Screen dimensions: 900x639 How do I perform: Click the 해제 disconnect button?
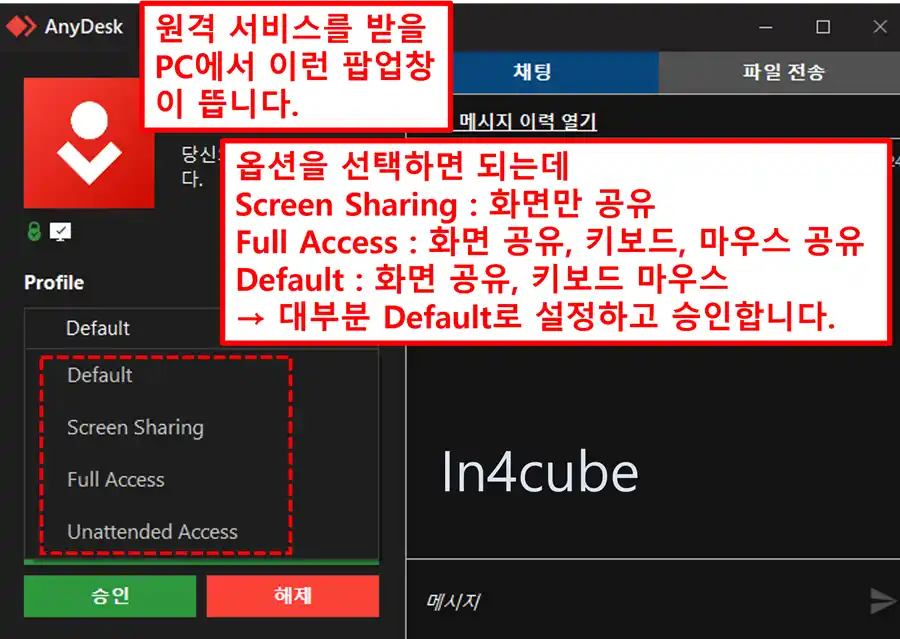(x=293, y=596)
